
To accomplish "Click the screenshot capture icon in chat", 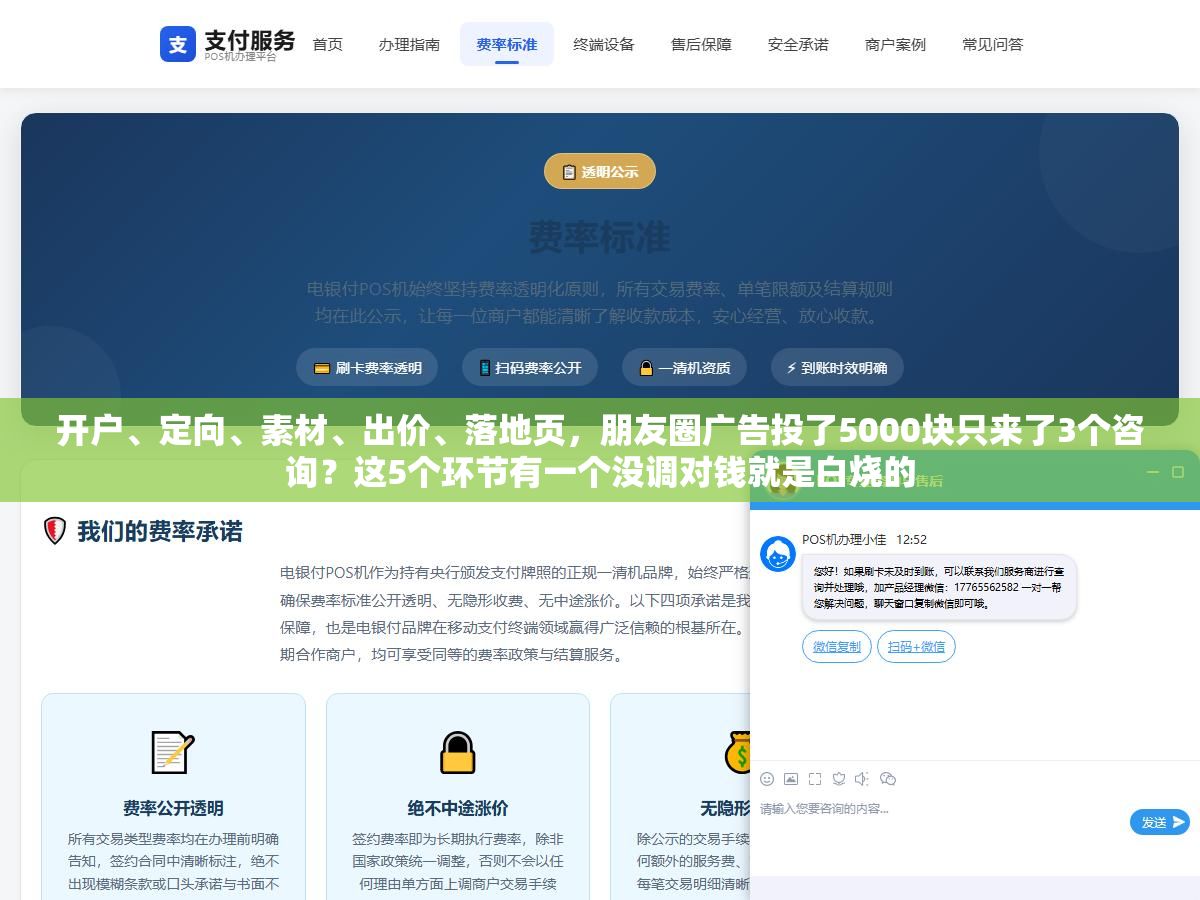I will tap(815, 779).
